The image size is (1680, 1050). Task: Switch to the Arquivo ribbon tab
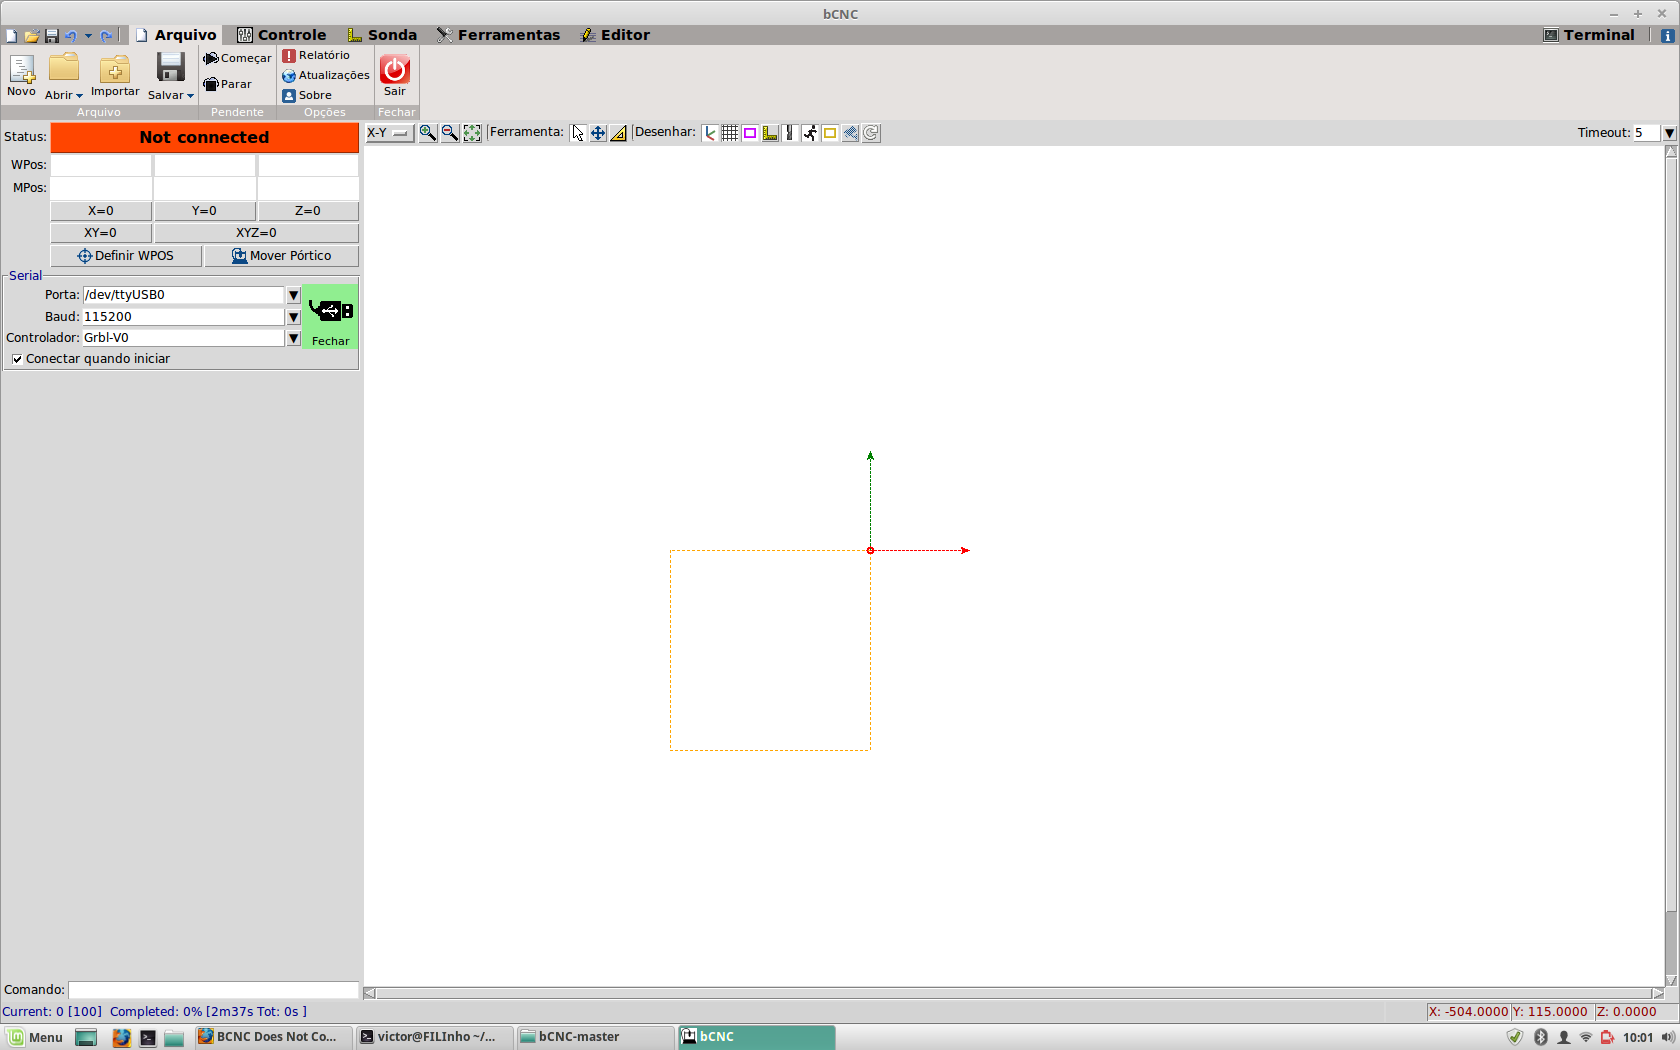tap(176, 35)
